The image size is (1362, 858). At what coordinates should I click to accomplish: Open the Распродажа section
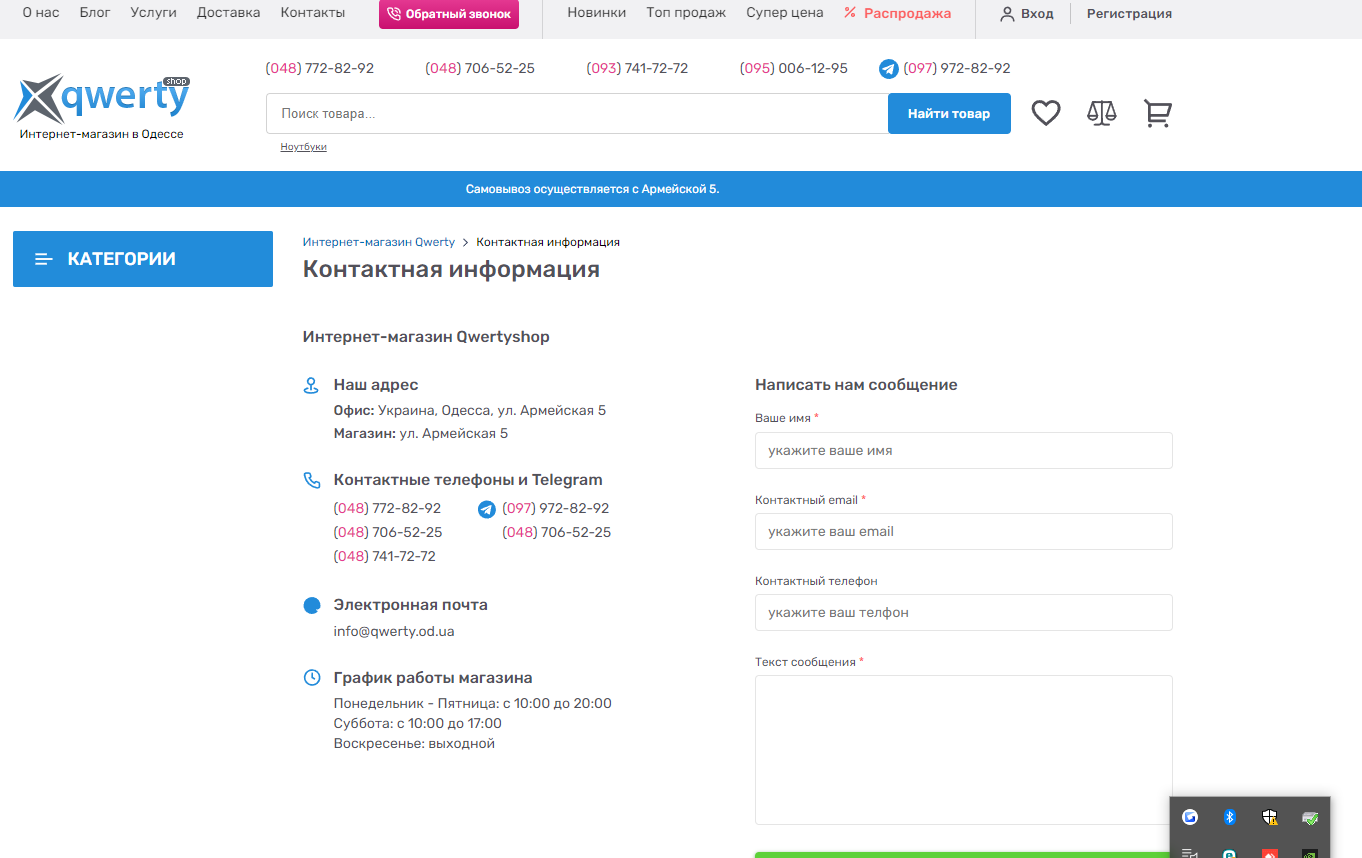coord(897,13)
